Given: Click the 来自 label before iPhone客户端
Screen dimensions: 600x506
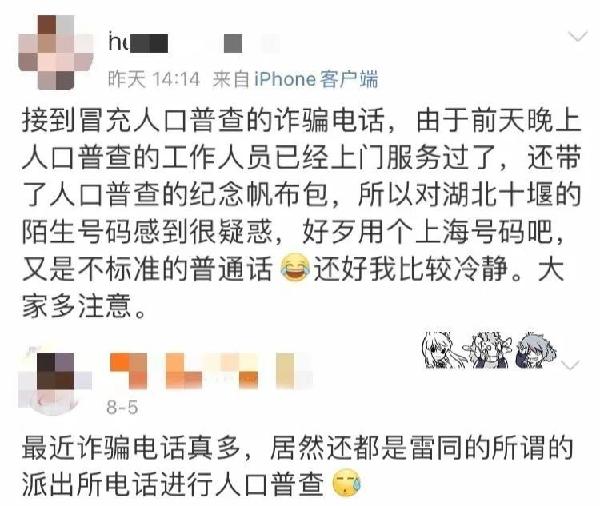Looking at the screenshot, I should coord(232,79).
